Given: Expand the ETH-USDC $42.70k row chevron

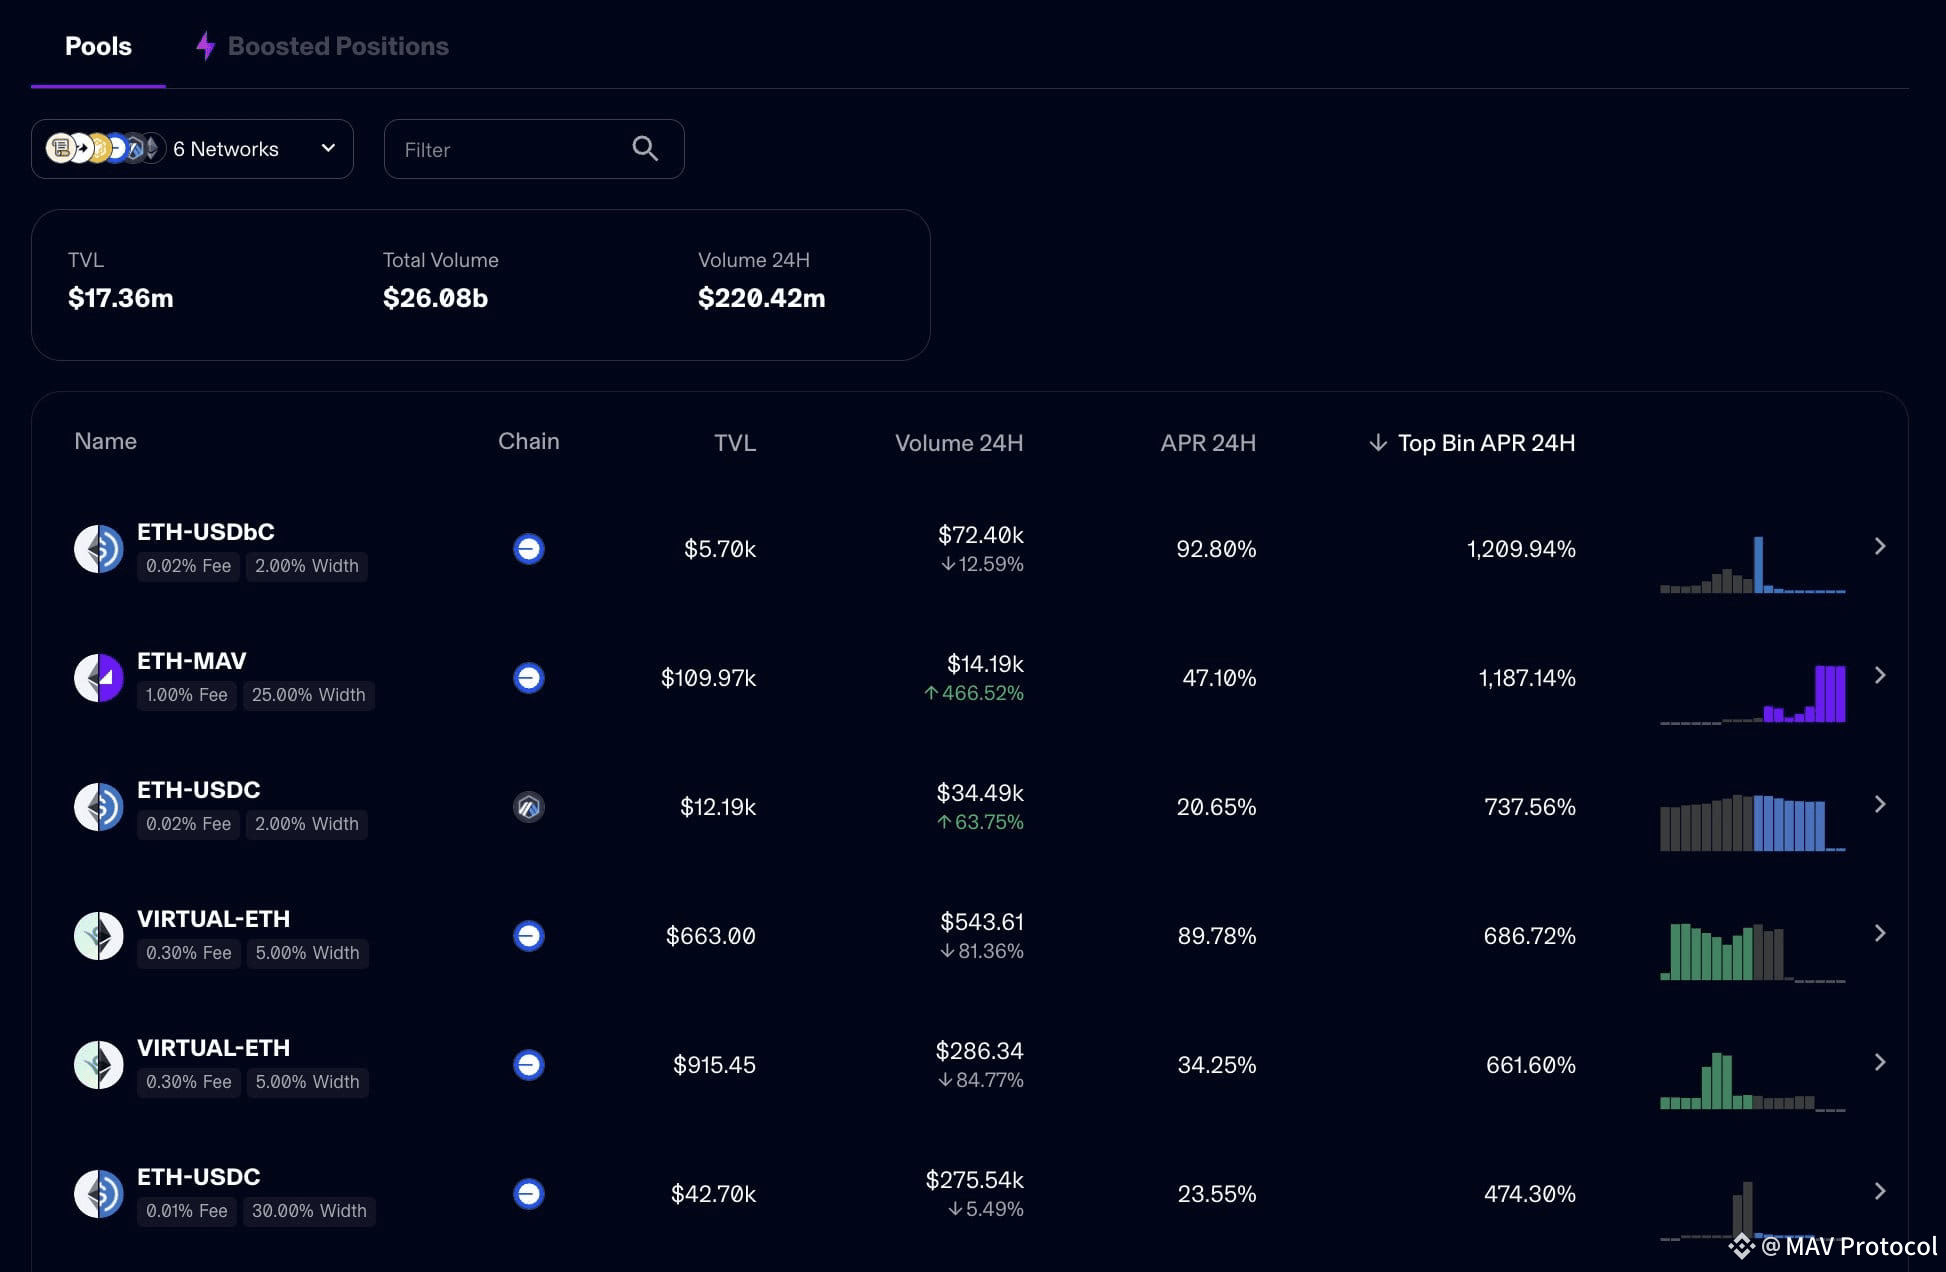Looking at the screenshot, I should click(1880, 1191).
